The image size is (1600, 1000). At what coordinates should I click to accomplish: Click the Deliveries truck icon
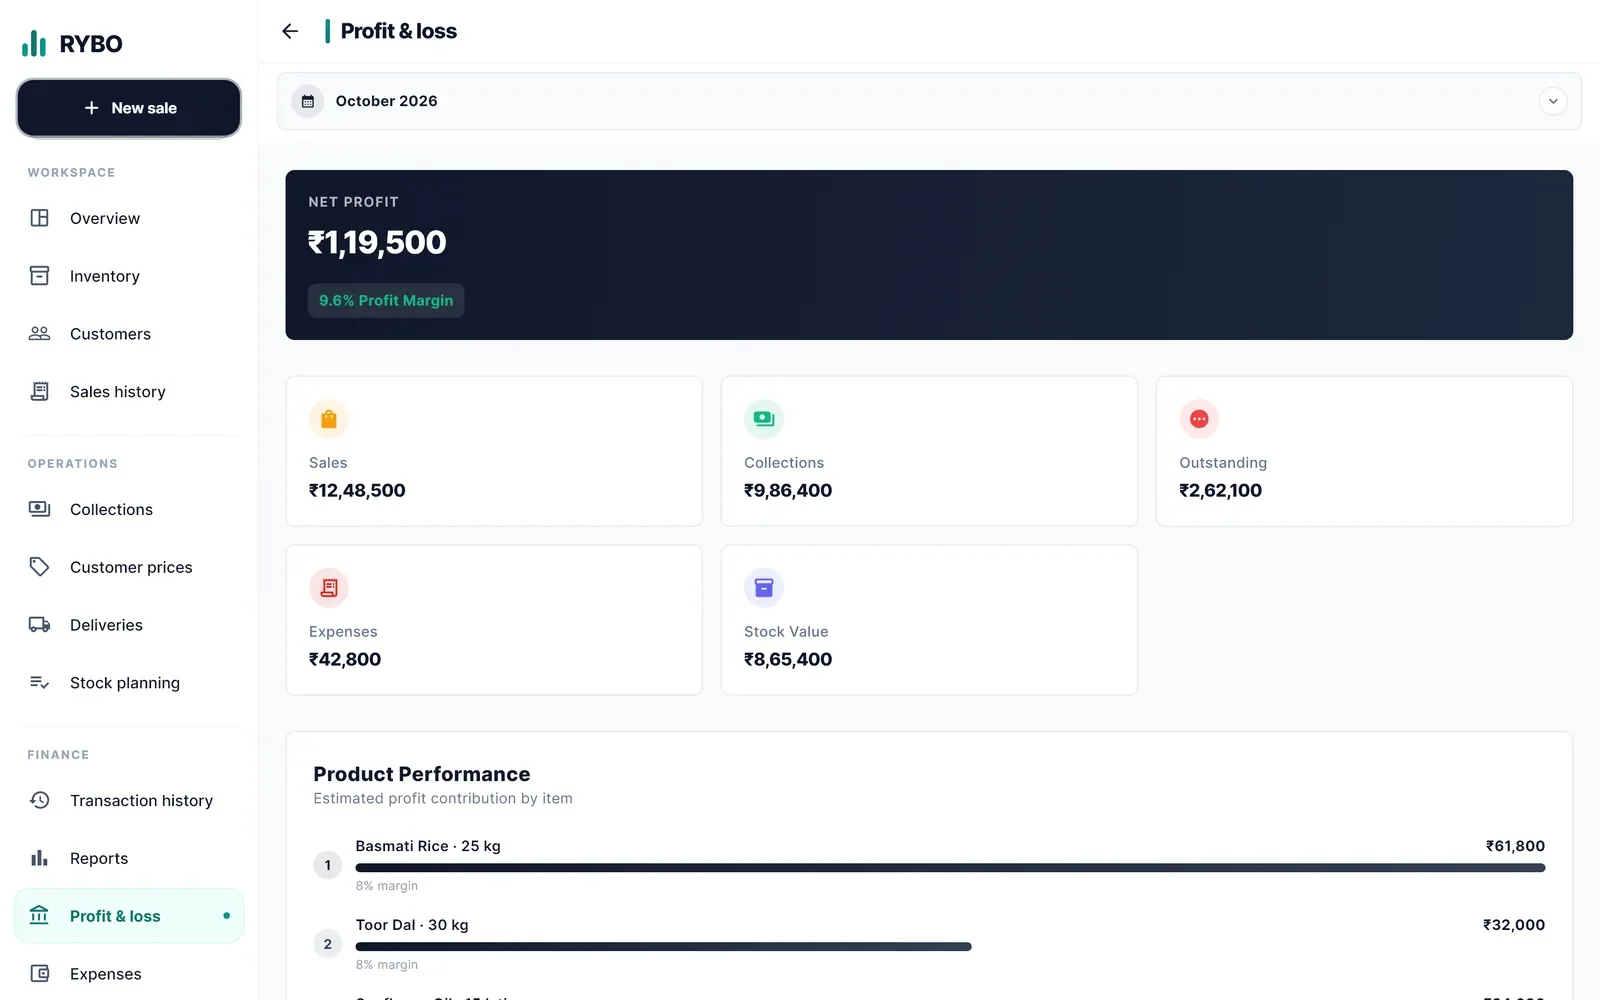coord(40,625)
